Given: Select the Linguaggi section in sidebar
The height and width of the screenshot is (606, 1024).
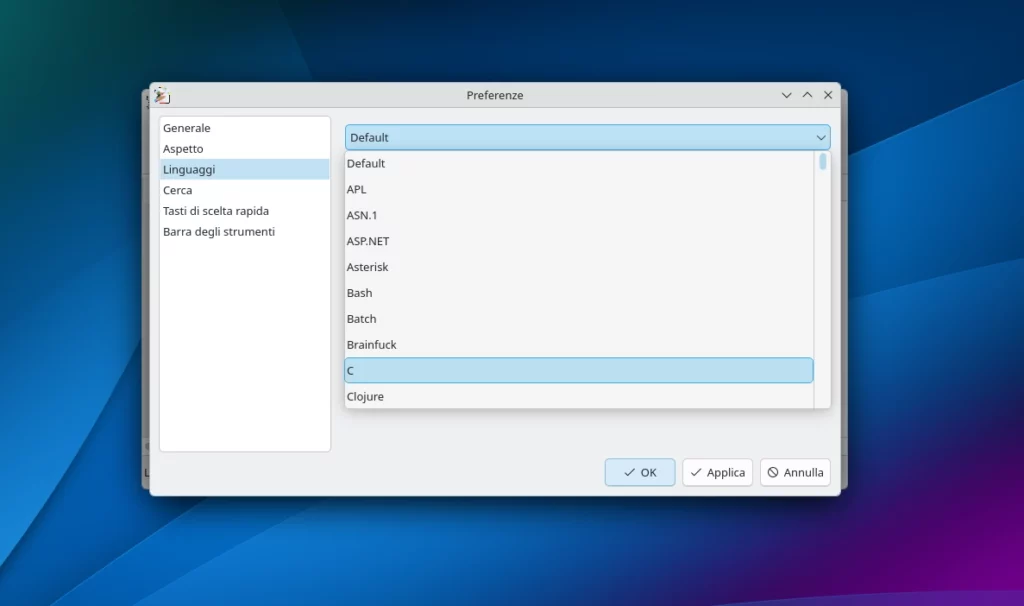Looking at the screenshot, I should [x=245, y=169].
